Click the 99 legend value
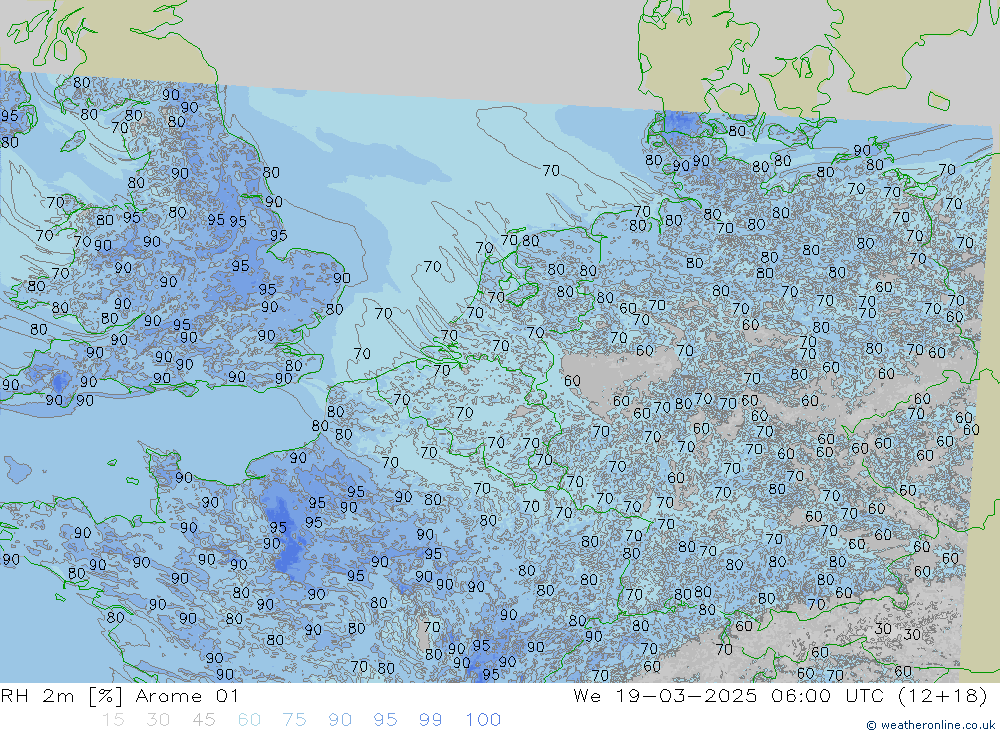The width and height of the screenshot is (1000, 733). (x=430, y=720)
